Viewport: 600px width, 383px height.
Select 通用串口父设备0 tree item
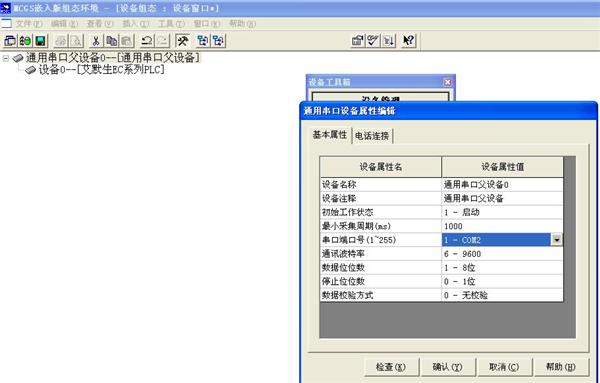pos(112,58)
